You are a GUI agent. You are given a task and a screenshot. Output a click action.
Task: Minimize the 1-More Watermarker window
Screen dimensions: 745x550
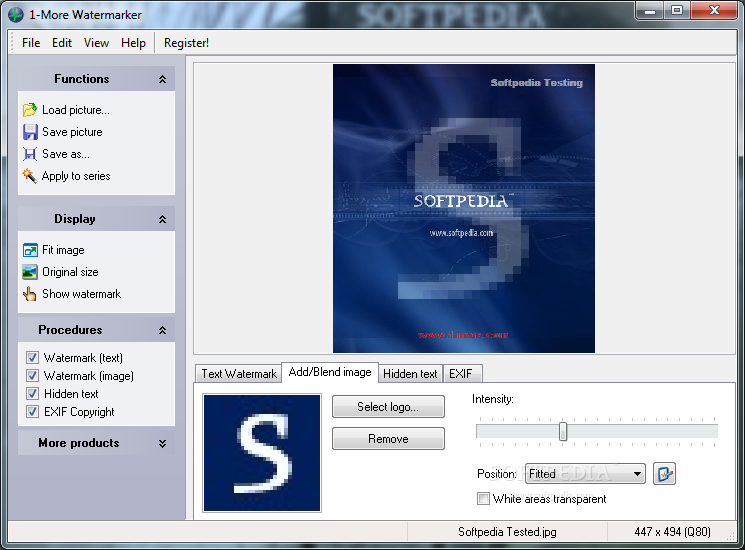(x=650, y=10)
